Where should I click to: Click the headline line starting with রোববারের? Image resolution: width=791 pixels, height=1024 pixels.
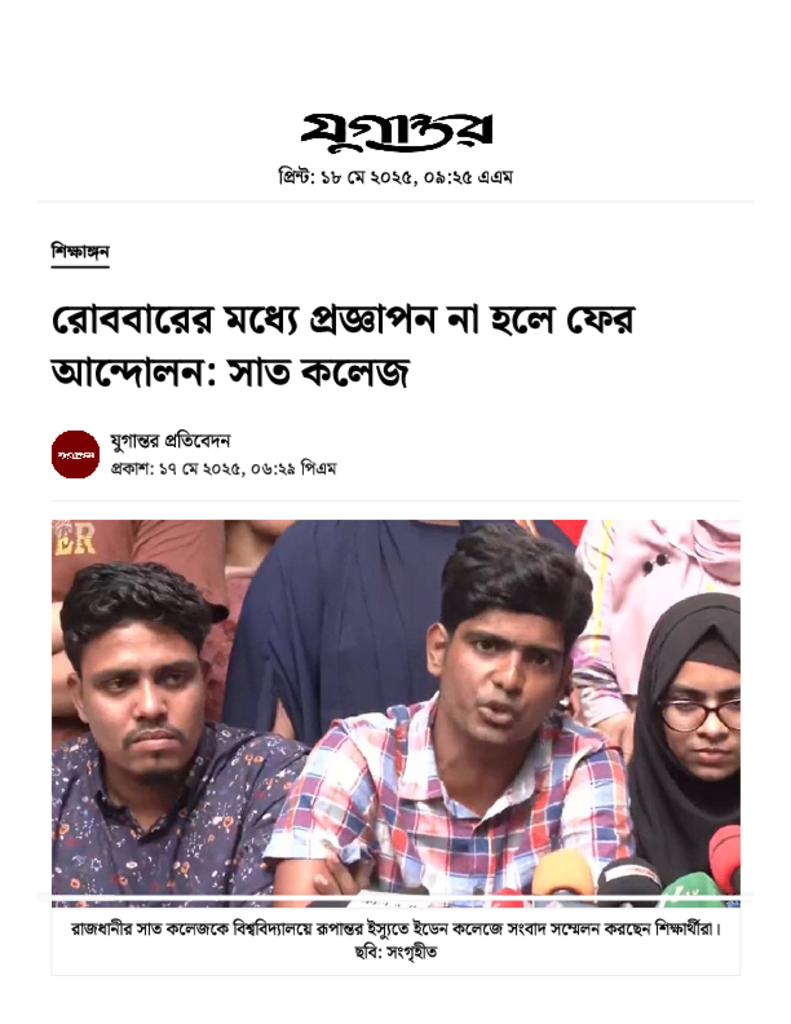pos(344,319)
